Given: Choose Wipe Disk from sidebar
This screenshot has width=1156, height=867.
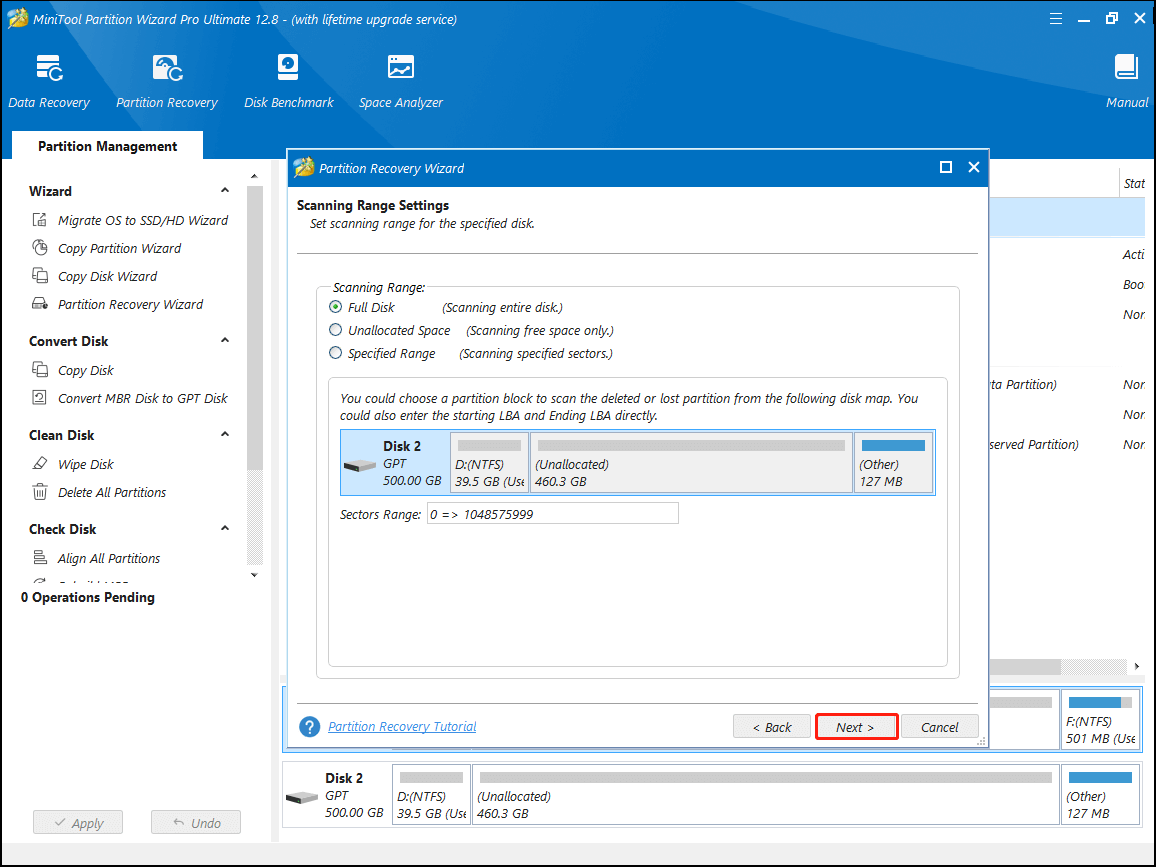Looking at the screenshot, I should (86, 464).
